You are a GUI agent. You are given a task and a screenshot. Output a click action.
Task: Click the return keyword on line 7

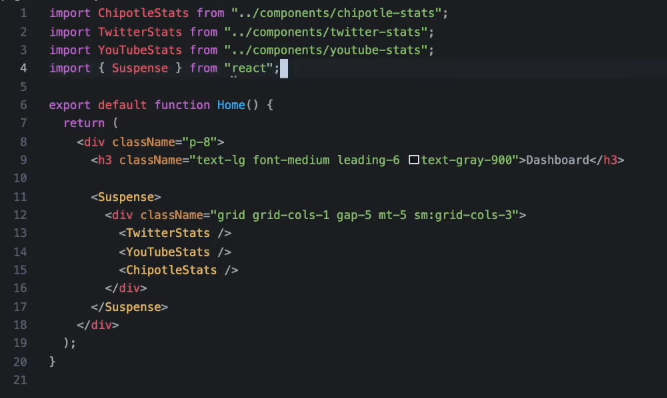84,123
